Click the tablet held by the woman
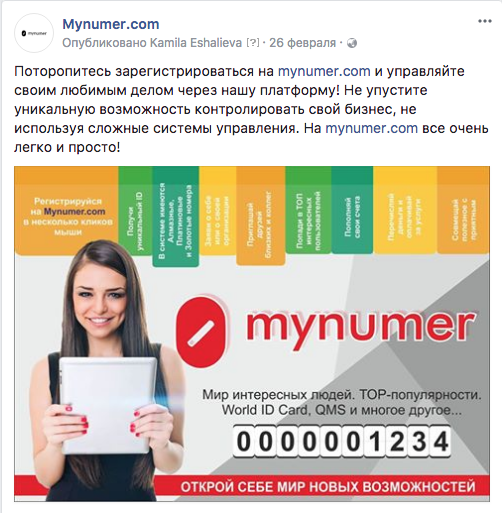The height and width of the screenshot is (513, 502). (108, 405)
